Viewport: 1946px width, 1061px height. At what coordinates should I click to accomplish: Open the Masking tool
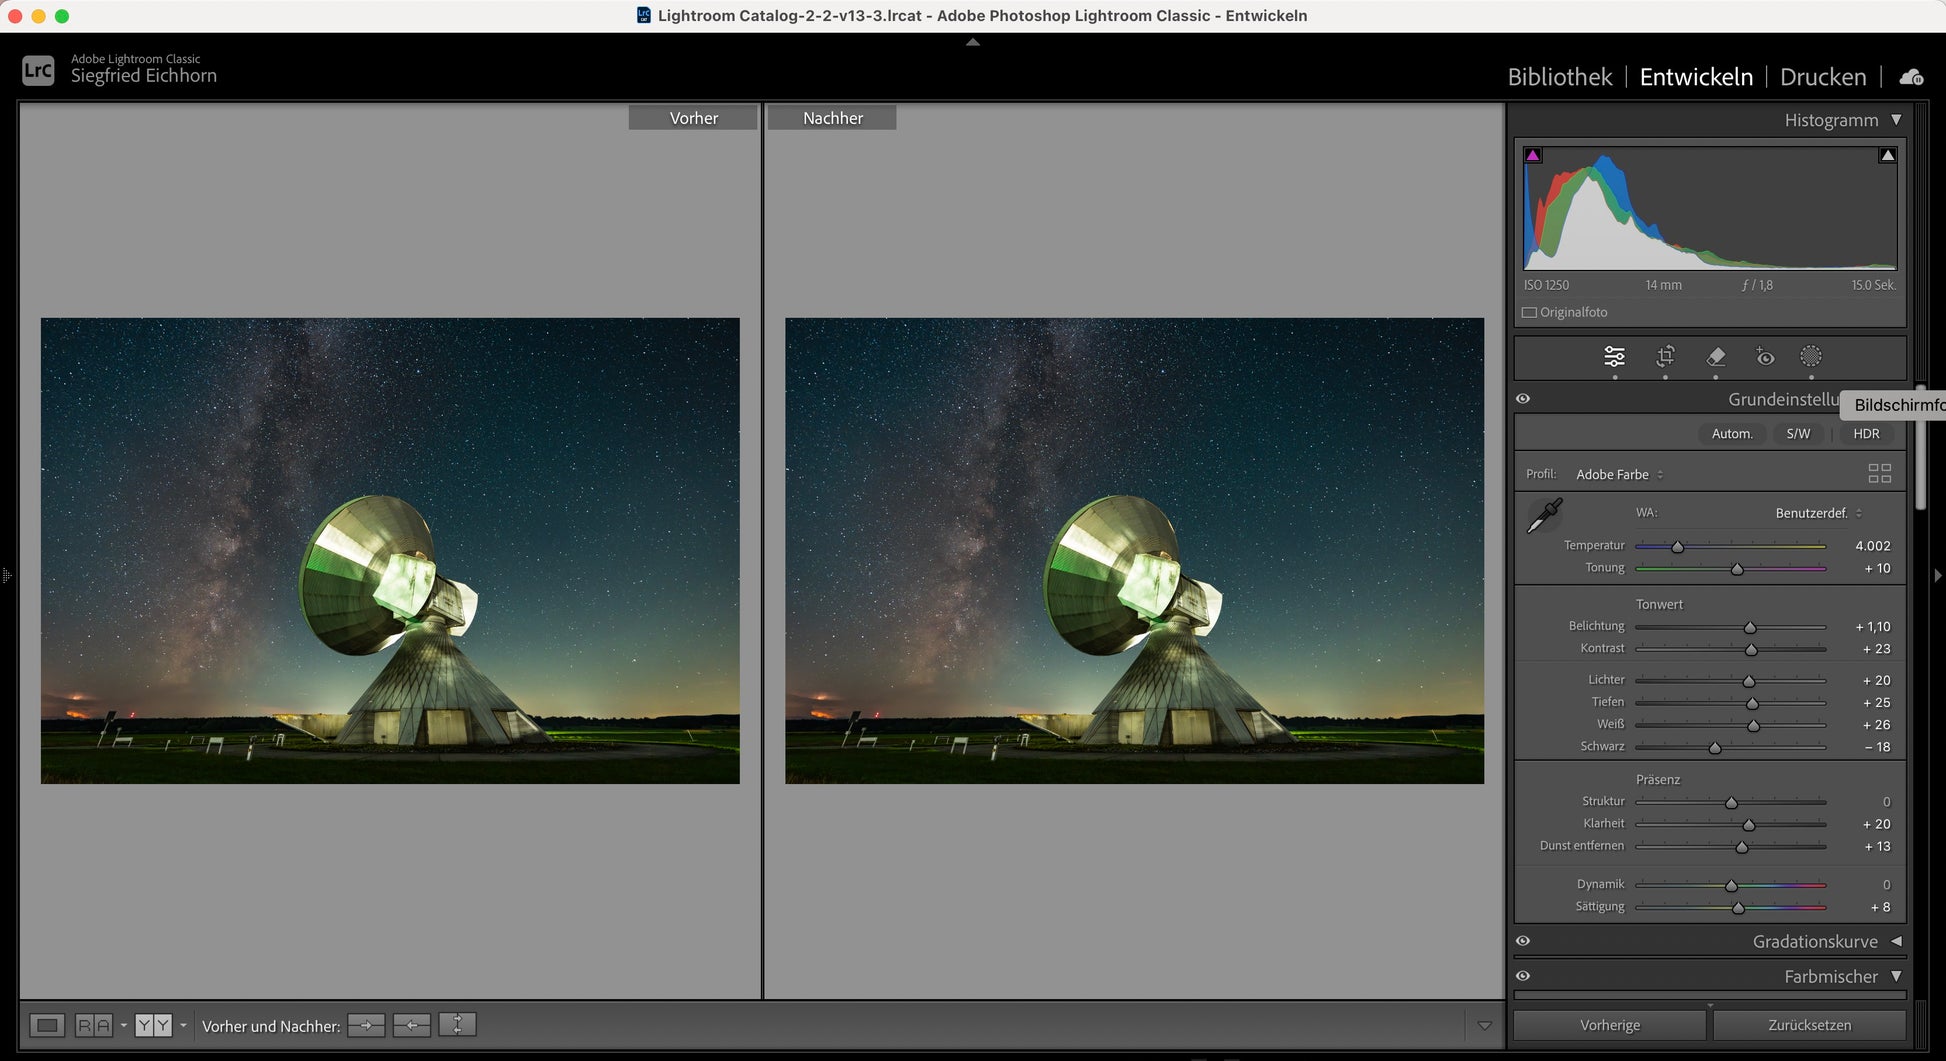coord(1811,357)
